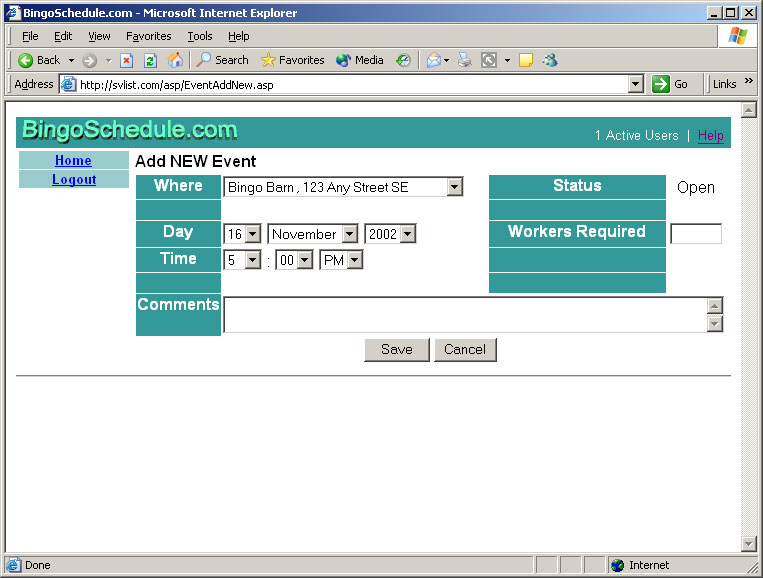Go to the Home page icon
Screen dimensions: 763x578
click(175, 60)
